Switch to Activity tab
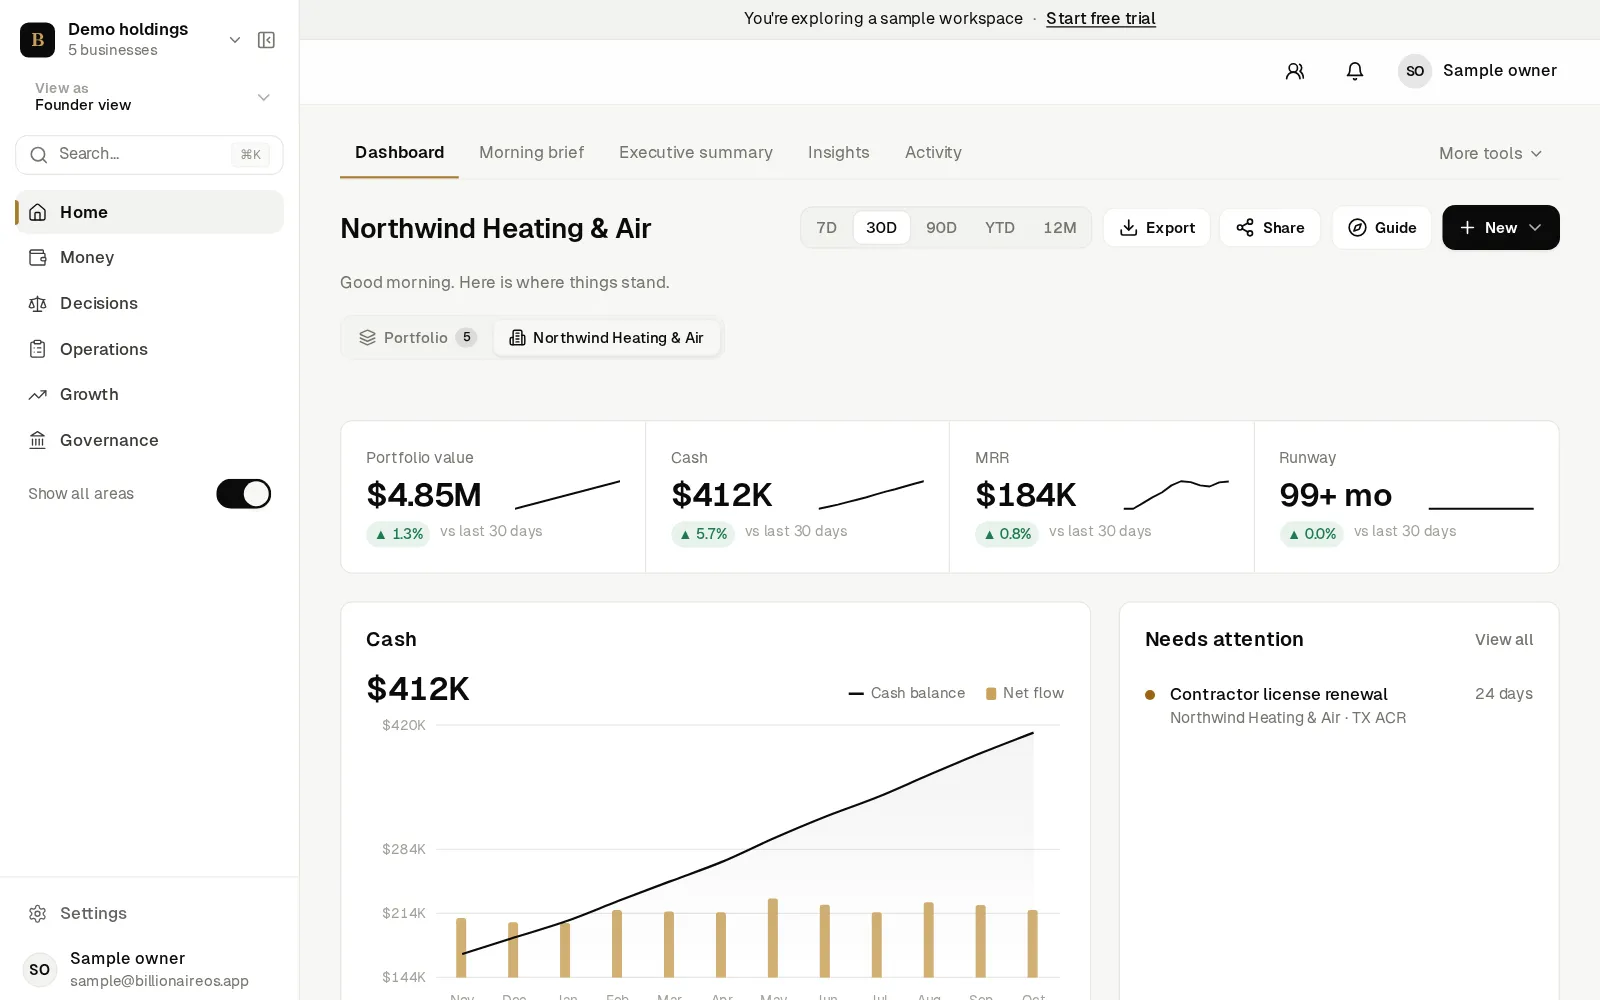This screenshot has height=1000, width=1600. [x=933, y=153]
